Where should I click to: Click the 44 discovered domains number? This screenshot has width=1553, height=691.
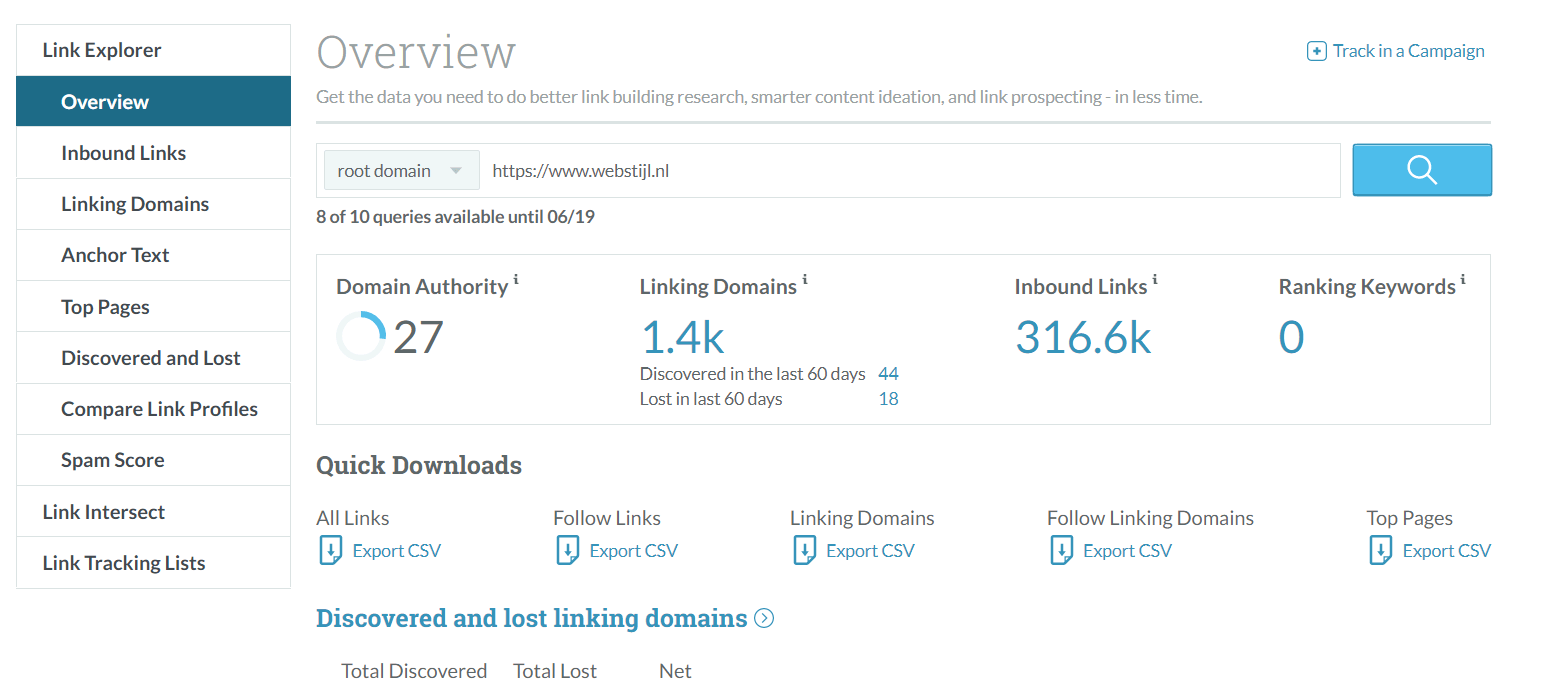[888, 374]
